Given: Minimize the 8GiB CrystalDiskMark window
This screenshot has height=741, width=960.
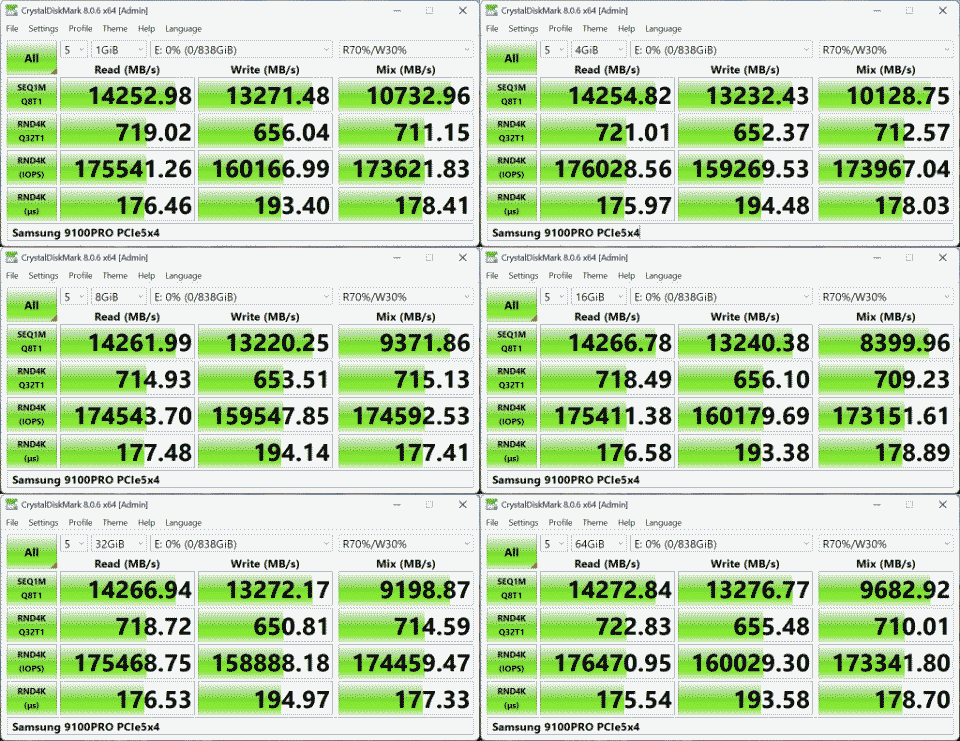Looking at the screenshot, I should [x=397, y=258].
